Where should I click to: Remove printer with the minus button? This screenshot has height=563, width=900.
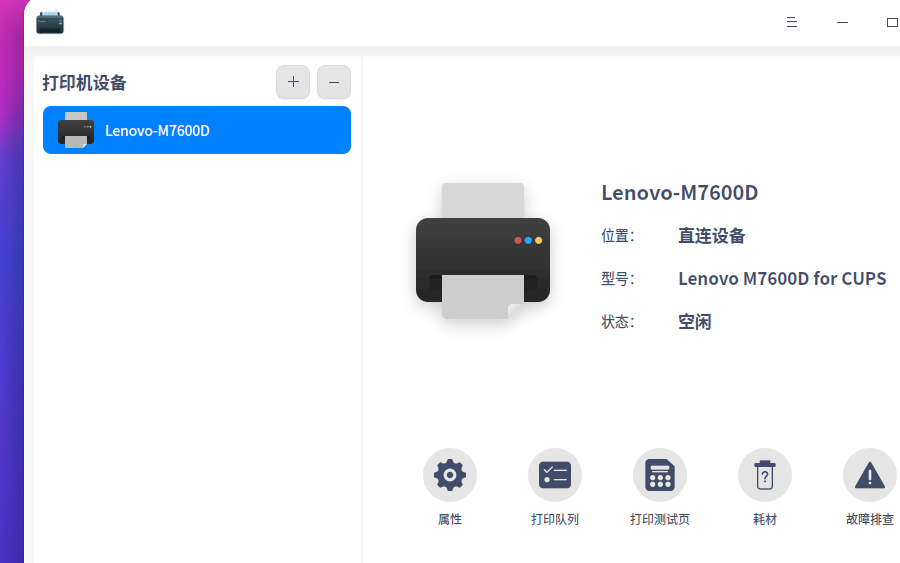[334, 82]
